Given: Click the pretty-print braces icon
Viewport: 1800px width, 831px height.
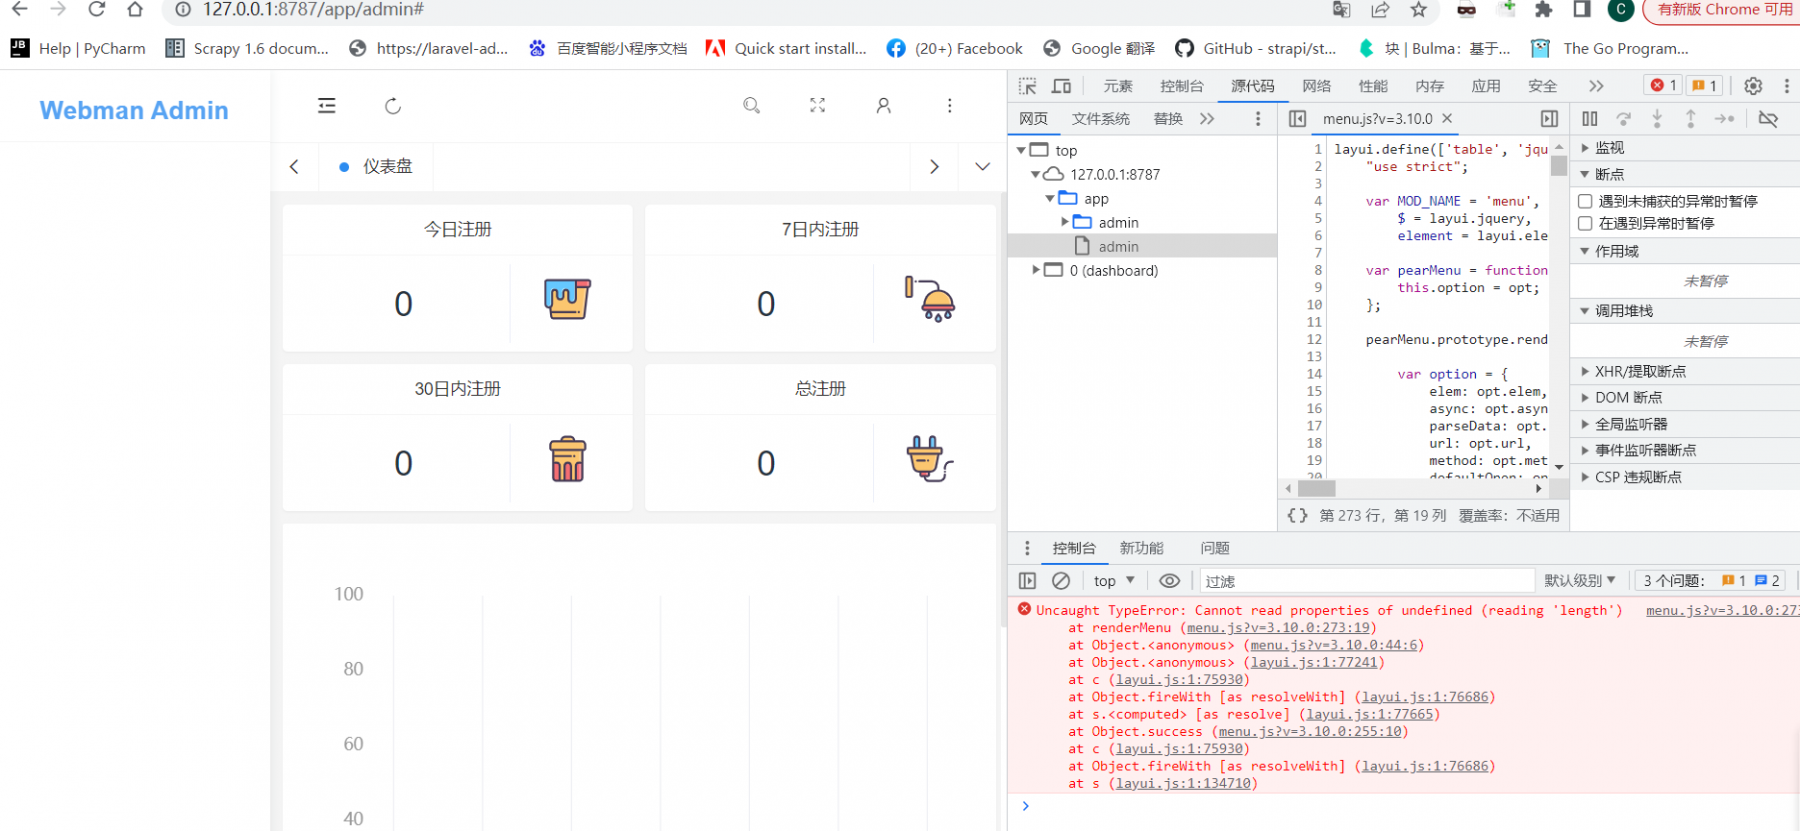Looking at the screenshot, I should (x=1297, y=515).
